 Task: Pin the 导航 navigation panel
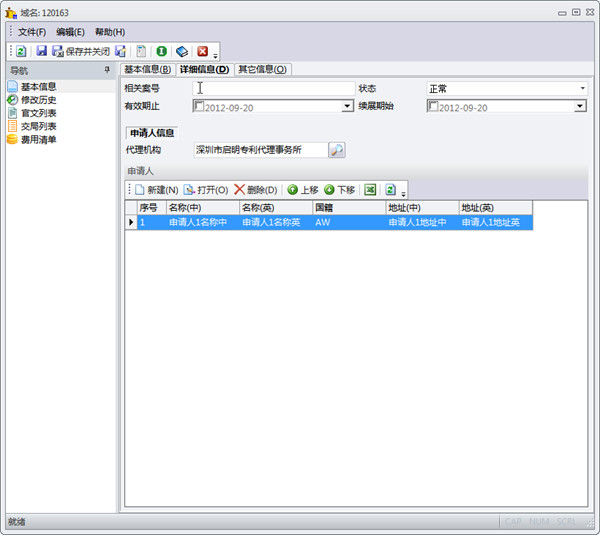coord(107,70)
